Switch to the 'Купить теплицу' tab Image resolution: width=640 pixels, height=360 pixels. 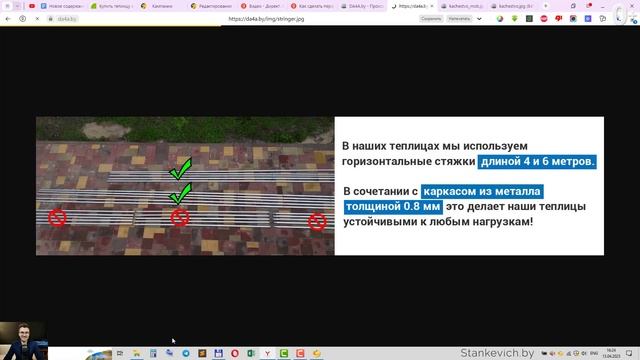pos(112,6)
